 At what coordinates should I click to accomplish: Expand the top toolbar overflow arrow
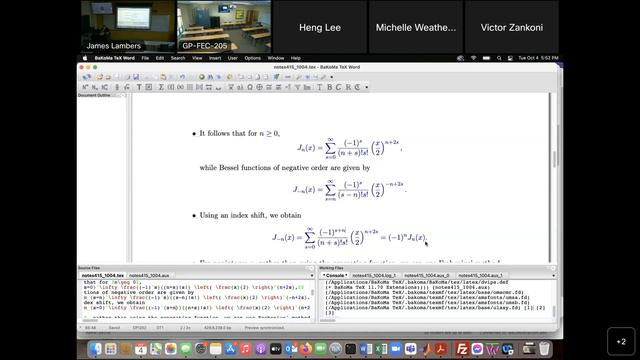coord(332,77)
